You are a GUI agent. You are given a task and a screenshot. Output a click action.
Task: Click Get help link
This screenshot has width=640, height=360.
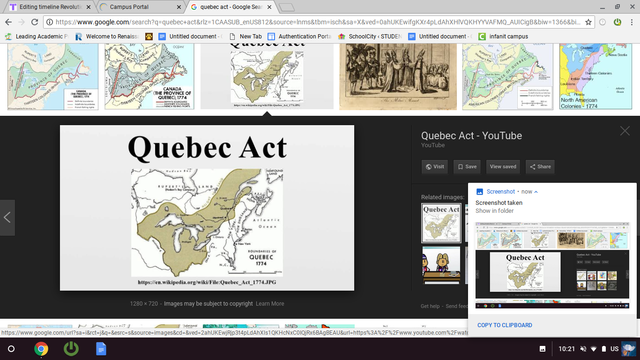(x=430, y=306)
